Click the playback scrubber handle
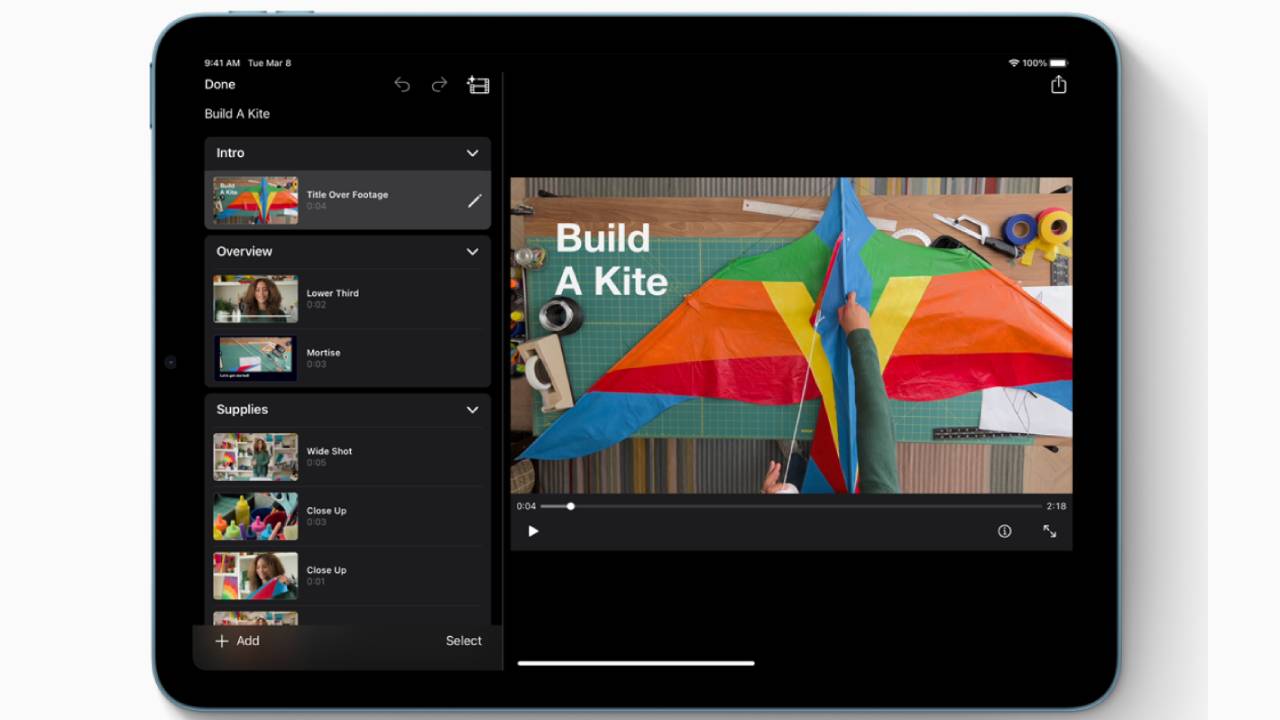This screenshot has width=1280, height=720. tap(571, 506)
